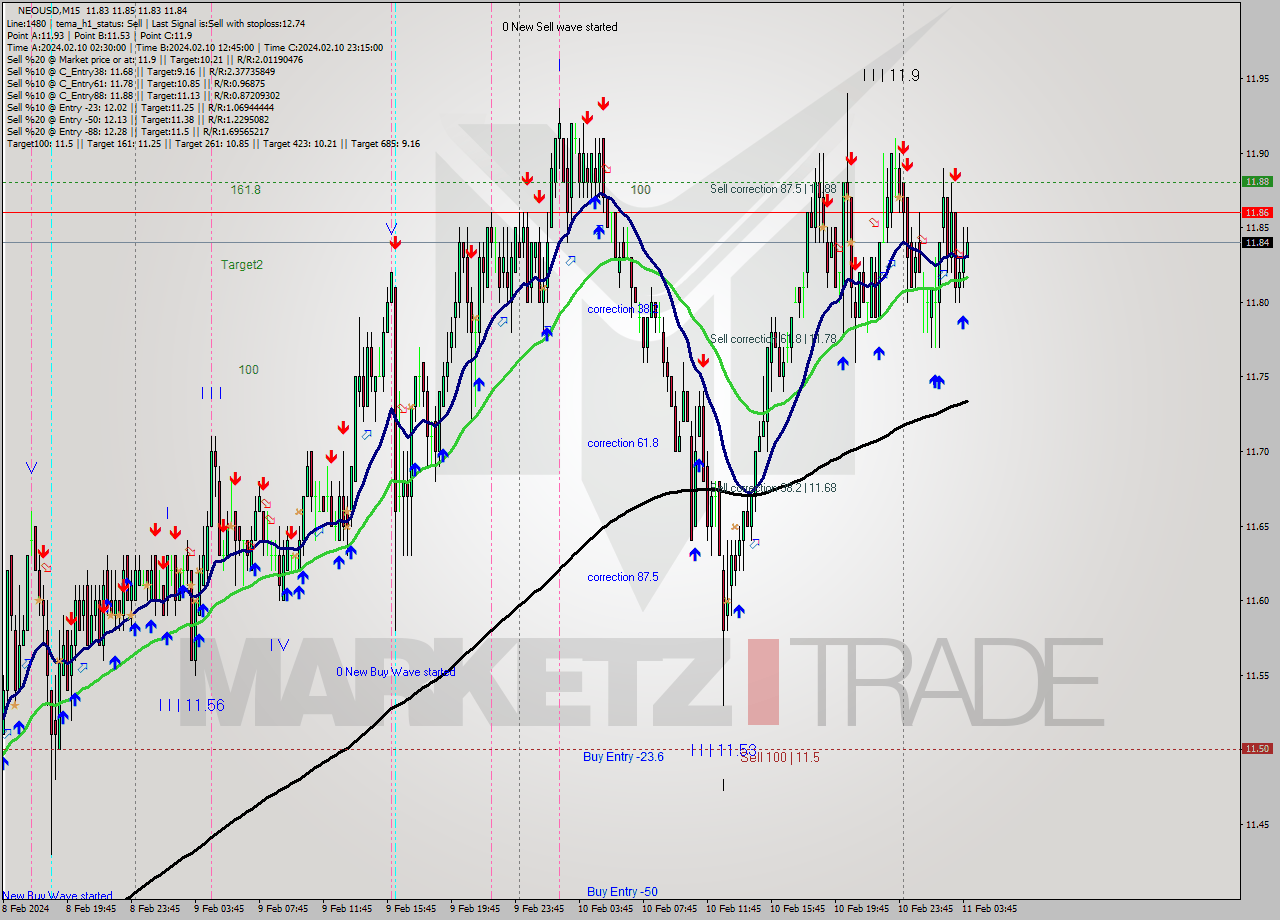
Task: Select the 'Sell correction 61.8 | 11.78' label
Action: click(x=773, y=339)
